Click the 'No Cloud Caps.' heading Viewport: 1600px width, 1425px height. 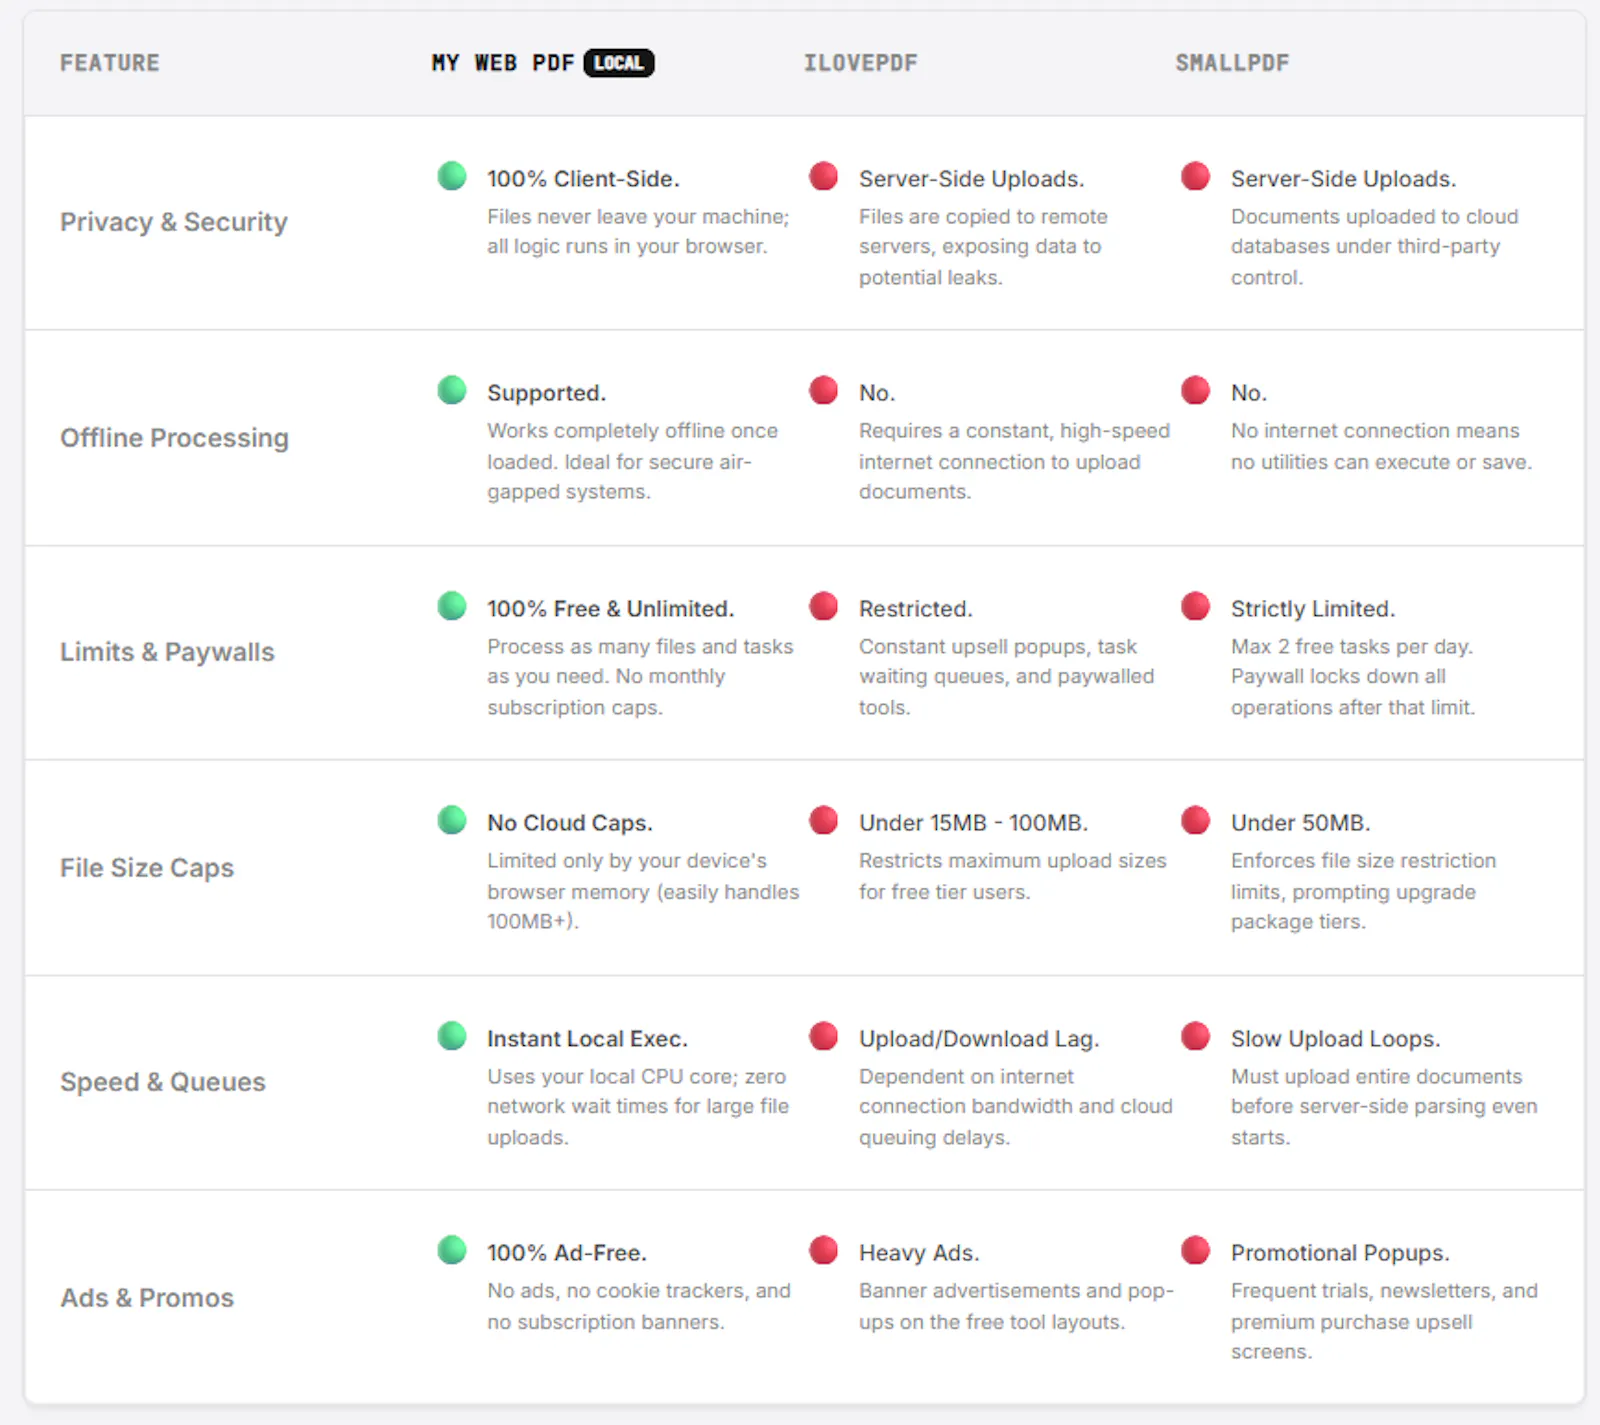pos(570,823)
